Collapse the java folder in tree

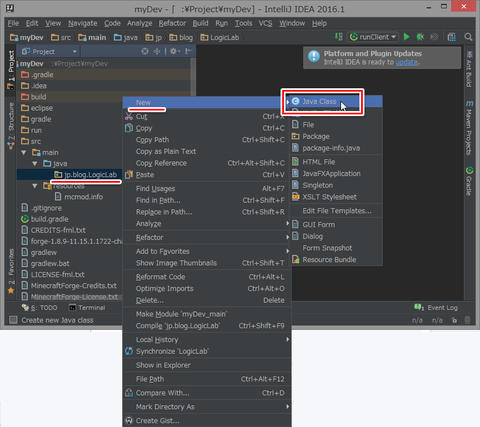pyautogui.click(x=35, y=164)
